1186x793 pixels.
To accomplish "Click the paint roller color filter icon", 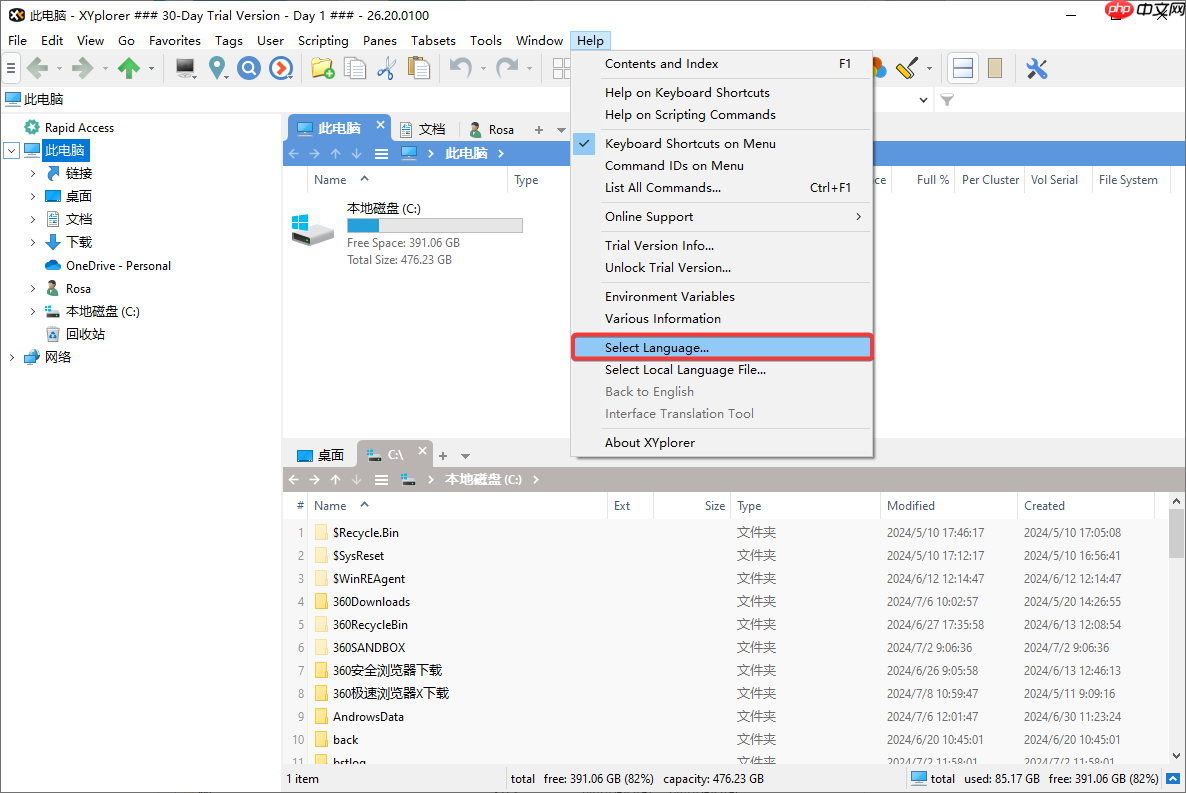I will click(x=907, y=69).
